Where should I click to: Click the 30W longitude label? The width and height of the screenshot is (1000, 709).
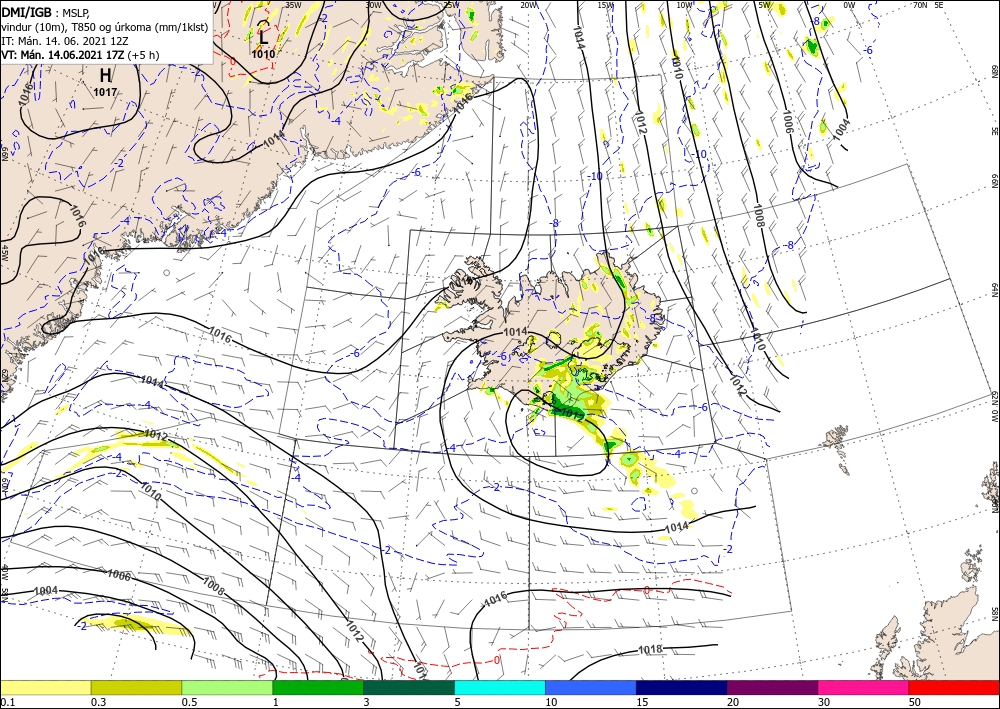[x=373, y=5]
